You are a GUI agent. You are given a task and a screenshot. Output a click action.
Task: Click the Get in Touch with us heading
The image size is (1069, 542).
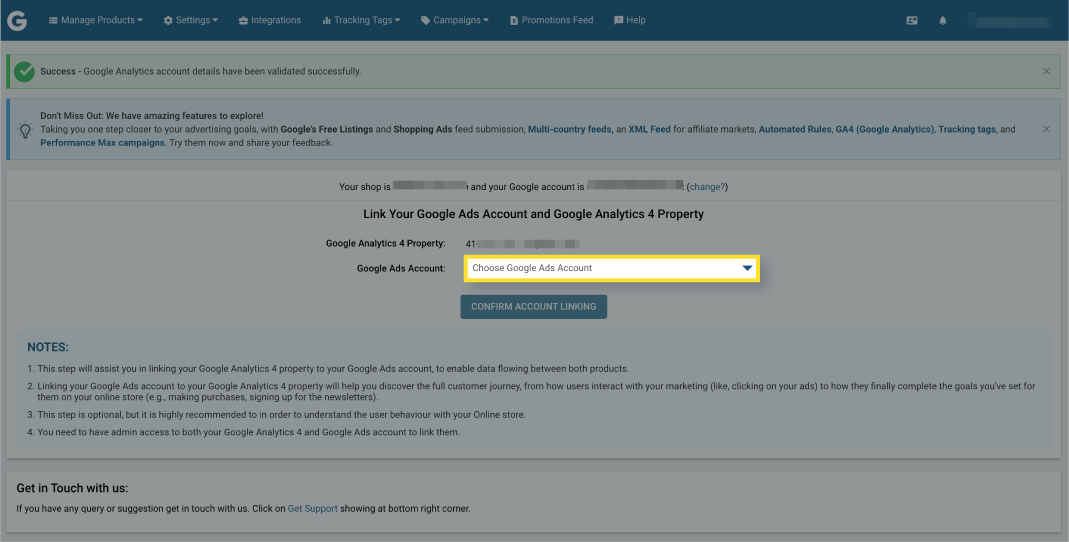(x=72, y=488)
